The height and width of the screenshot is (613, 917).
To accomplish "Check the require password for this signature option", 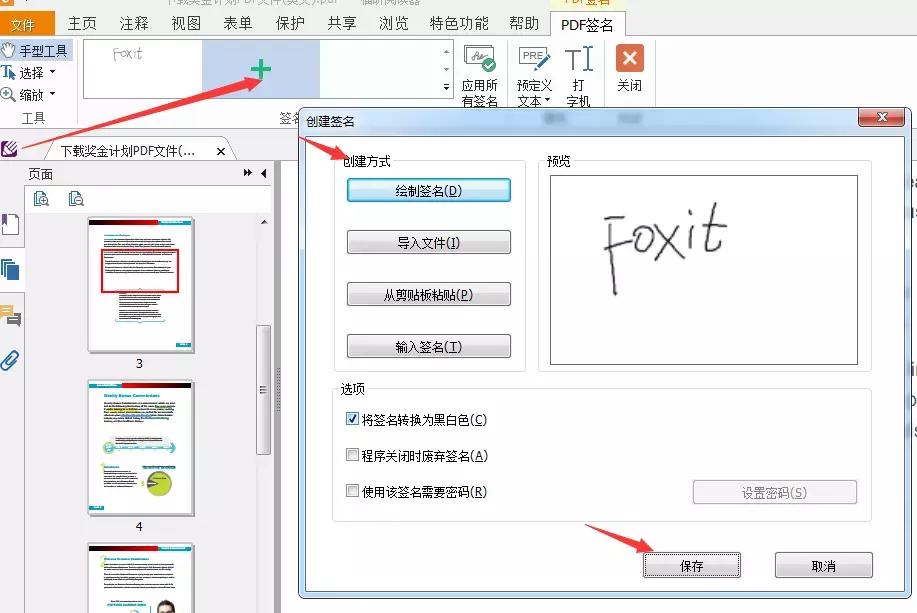I will point(352,492).
